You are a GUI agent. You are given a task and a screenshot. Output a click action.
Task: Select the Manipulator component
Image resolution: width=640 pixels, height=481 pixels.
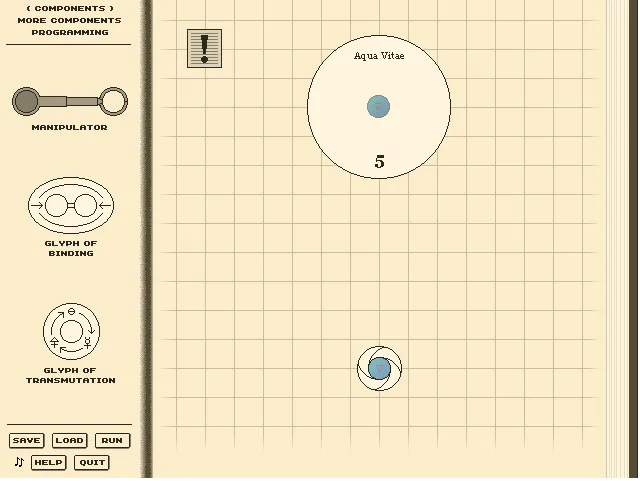(x=70, y=101)
